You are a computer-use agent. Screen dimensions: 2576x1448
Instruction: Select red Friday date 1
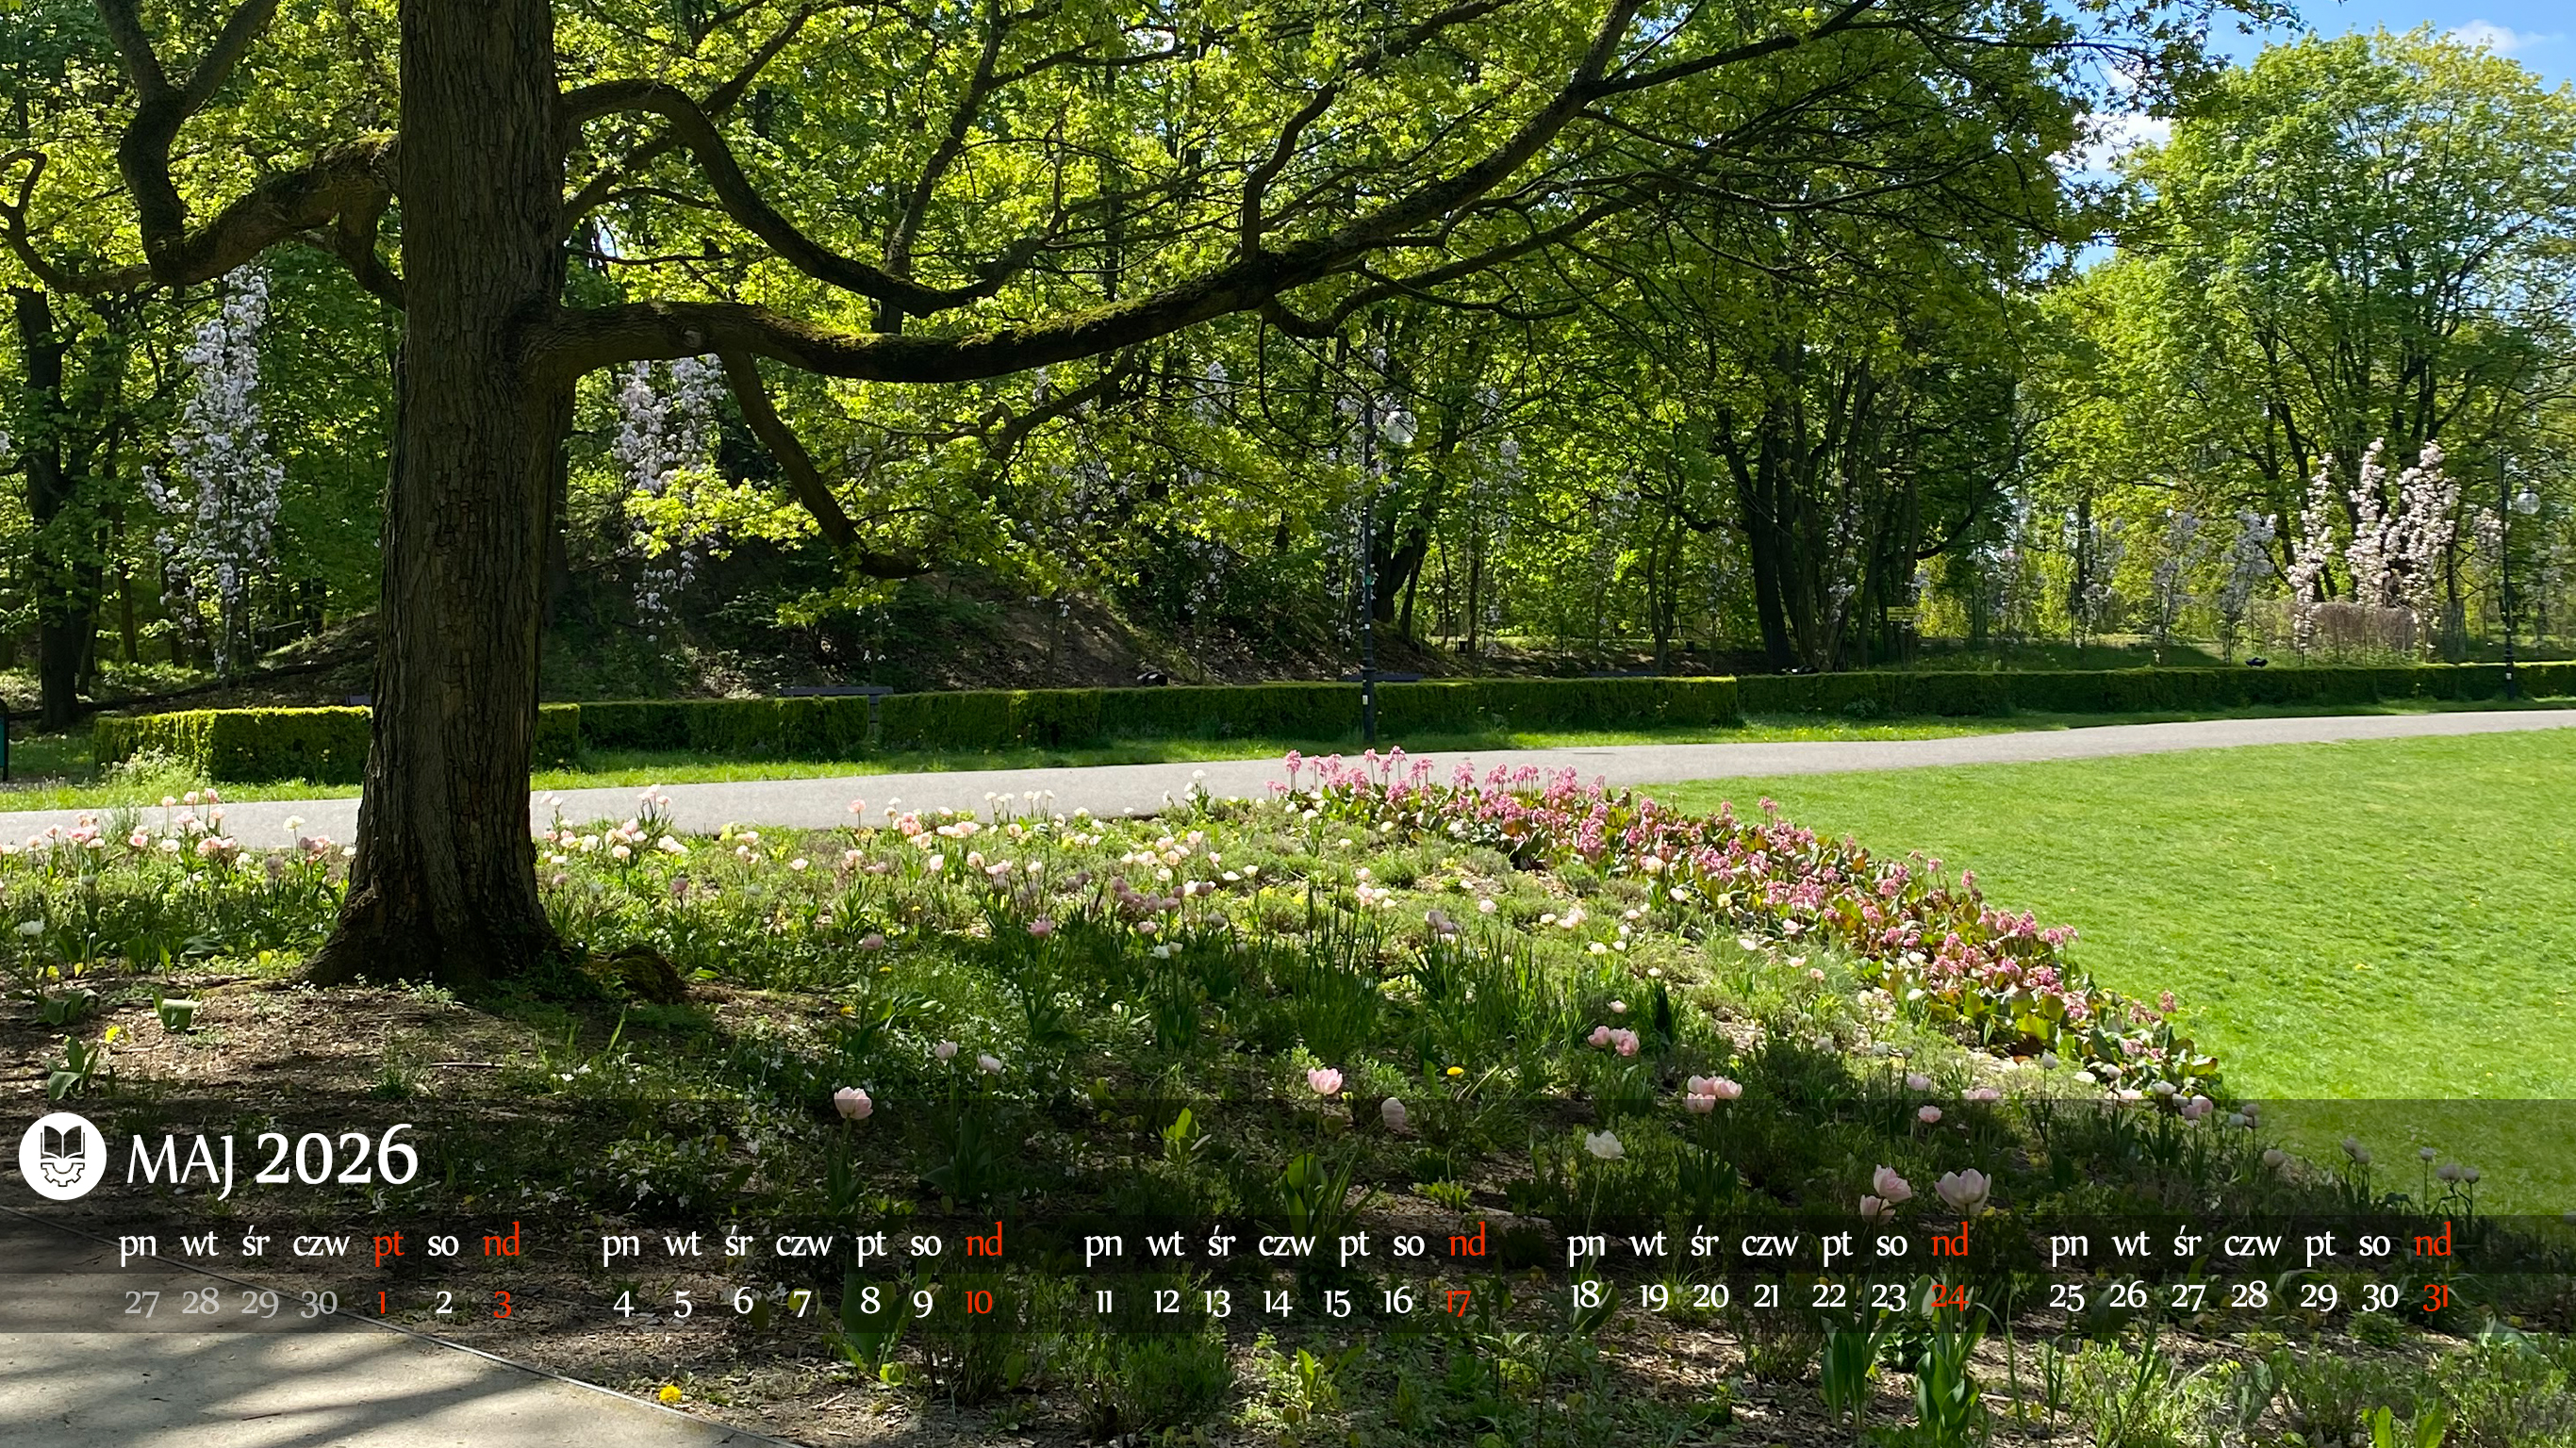(382, 1302)
